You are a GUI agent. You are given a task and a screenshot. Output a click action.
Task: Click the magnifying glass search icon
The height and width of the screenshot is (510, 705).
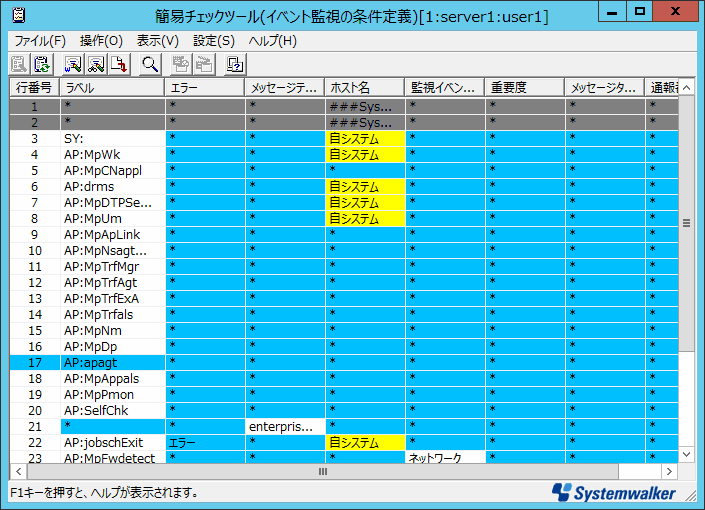tap(150, 65)
